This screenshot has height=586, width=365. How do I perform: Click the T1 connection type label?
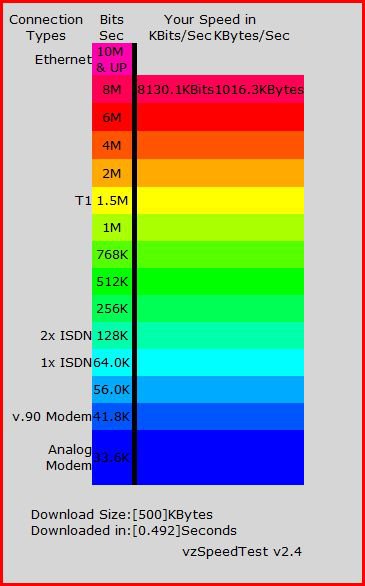click(83, 201)
